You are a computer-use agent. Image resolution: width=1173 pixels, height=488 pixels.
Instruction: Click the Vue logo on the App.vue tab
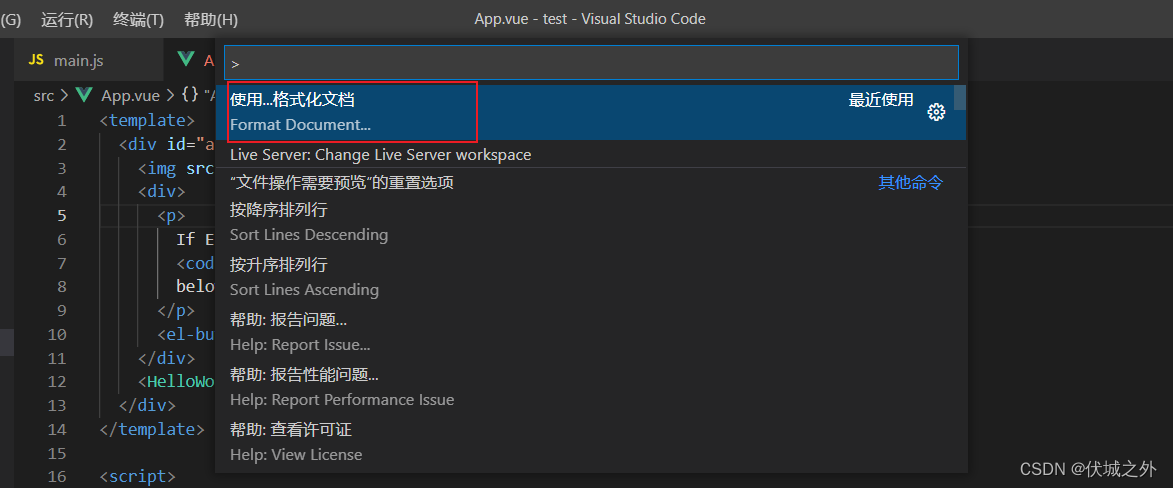(x=185, y=60)
